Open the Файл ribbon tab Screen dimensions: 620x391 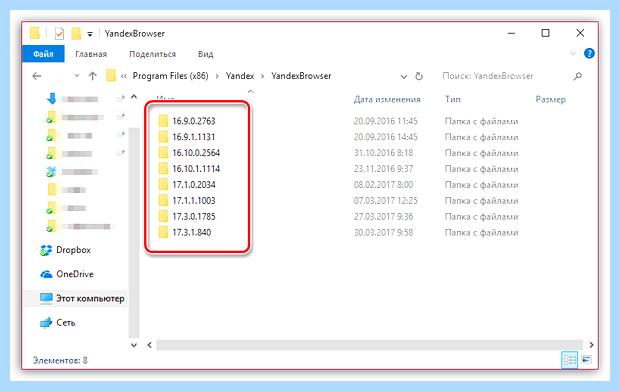tap(43, 54)
